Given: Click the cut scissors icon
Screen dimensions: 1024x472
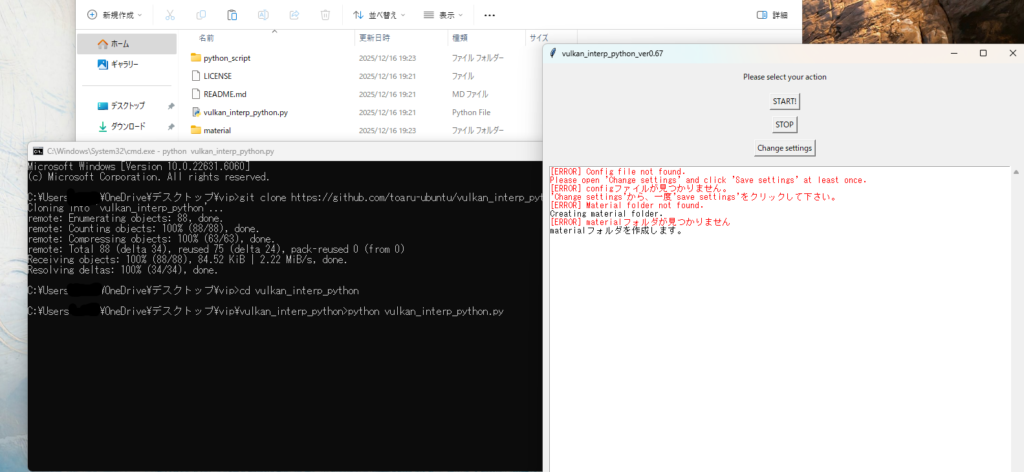Looking at the screenshot, I should click(x=170, y=16).
